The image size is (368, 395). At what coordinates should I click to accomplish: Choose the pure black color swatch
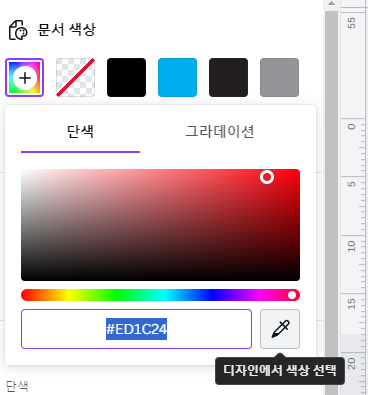pyautogui.click(x=126, y=78)
